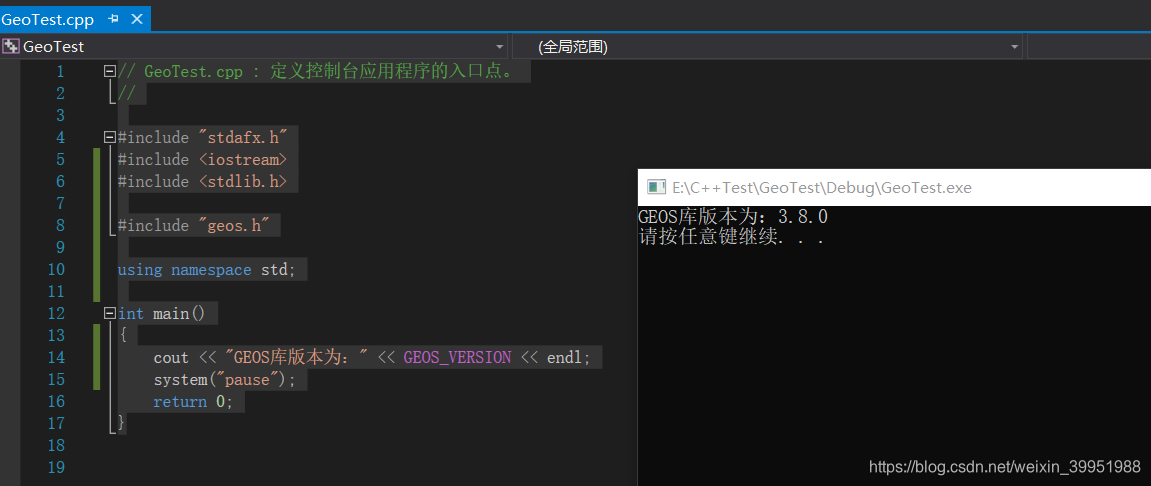This screenshot has width=1151, height=486.
Task: Click the first comment line about GeoTest.cpp
Action: [316, 71]
